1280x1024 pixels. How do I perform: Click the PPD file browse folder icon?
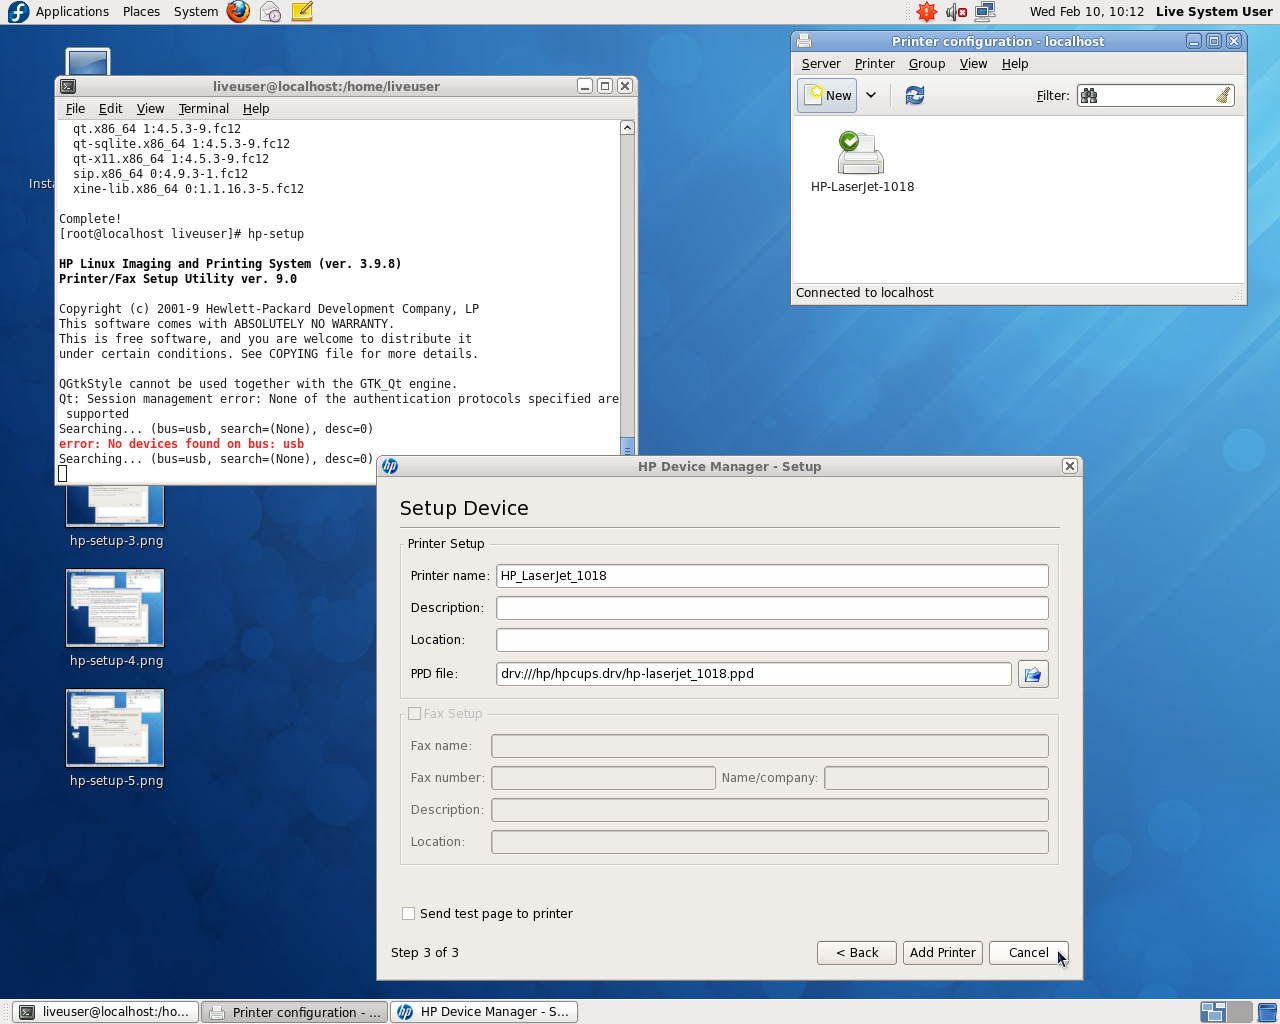point(1032,674)
